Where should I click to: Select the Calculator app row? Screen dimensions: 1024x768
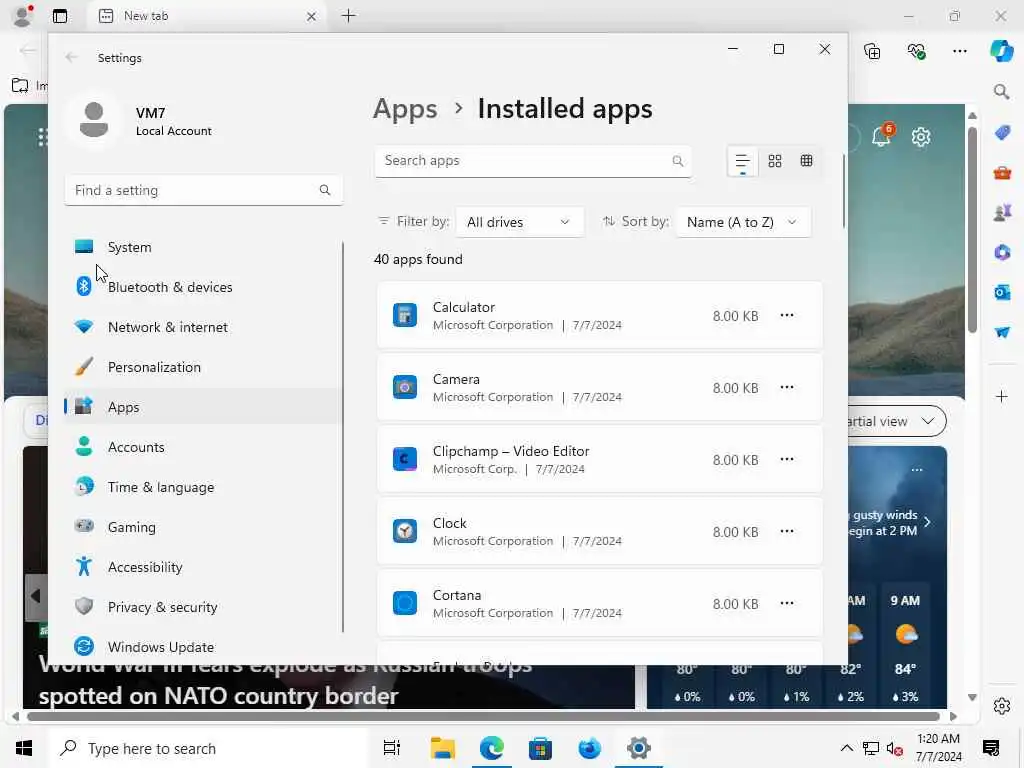(x=600, y=315)
